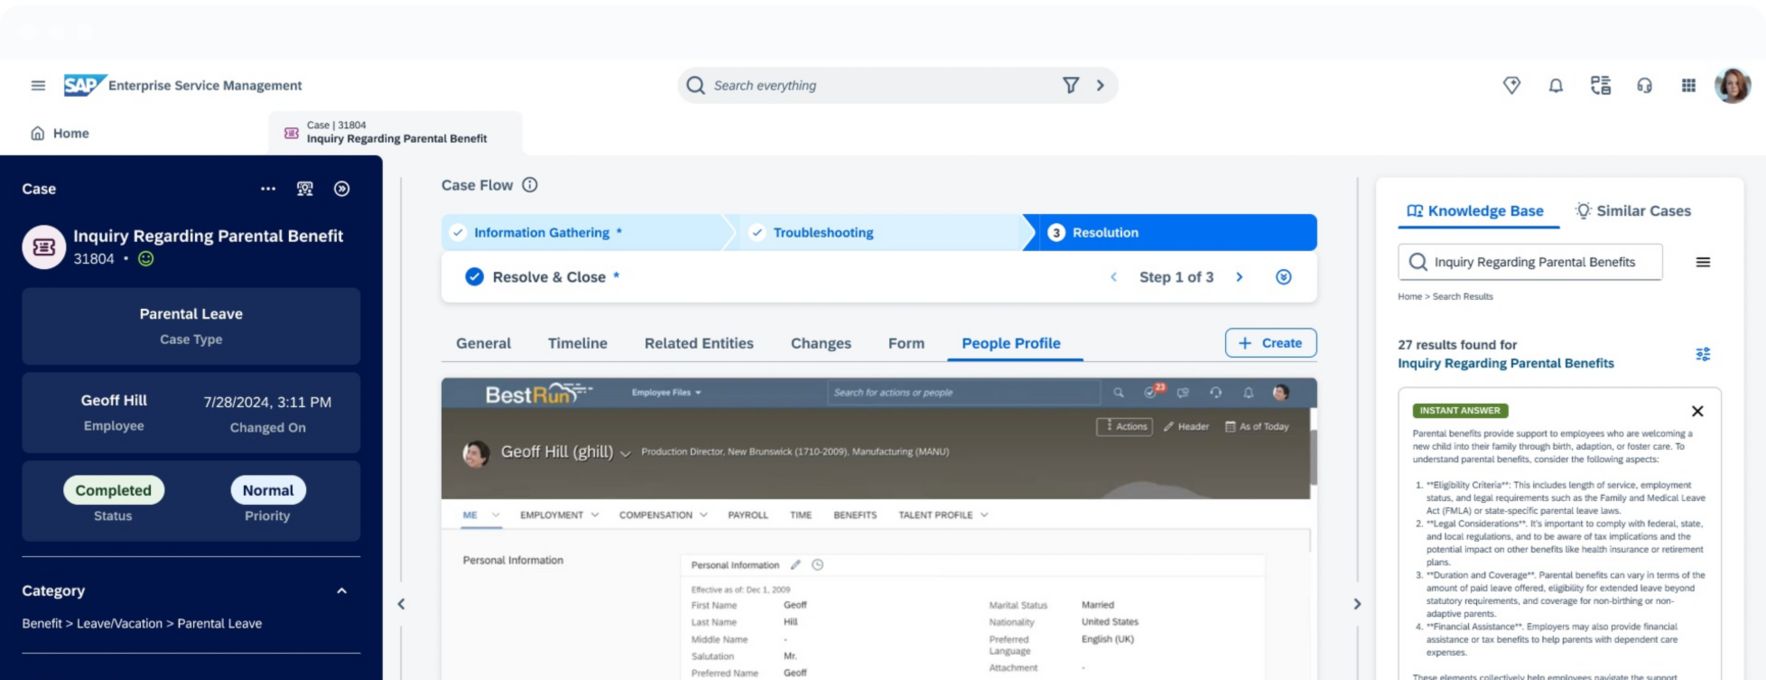Open the headset support icon

pyautogui.click(x=1644, y=86)
